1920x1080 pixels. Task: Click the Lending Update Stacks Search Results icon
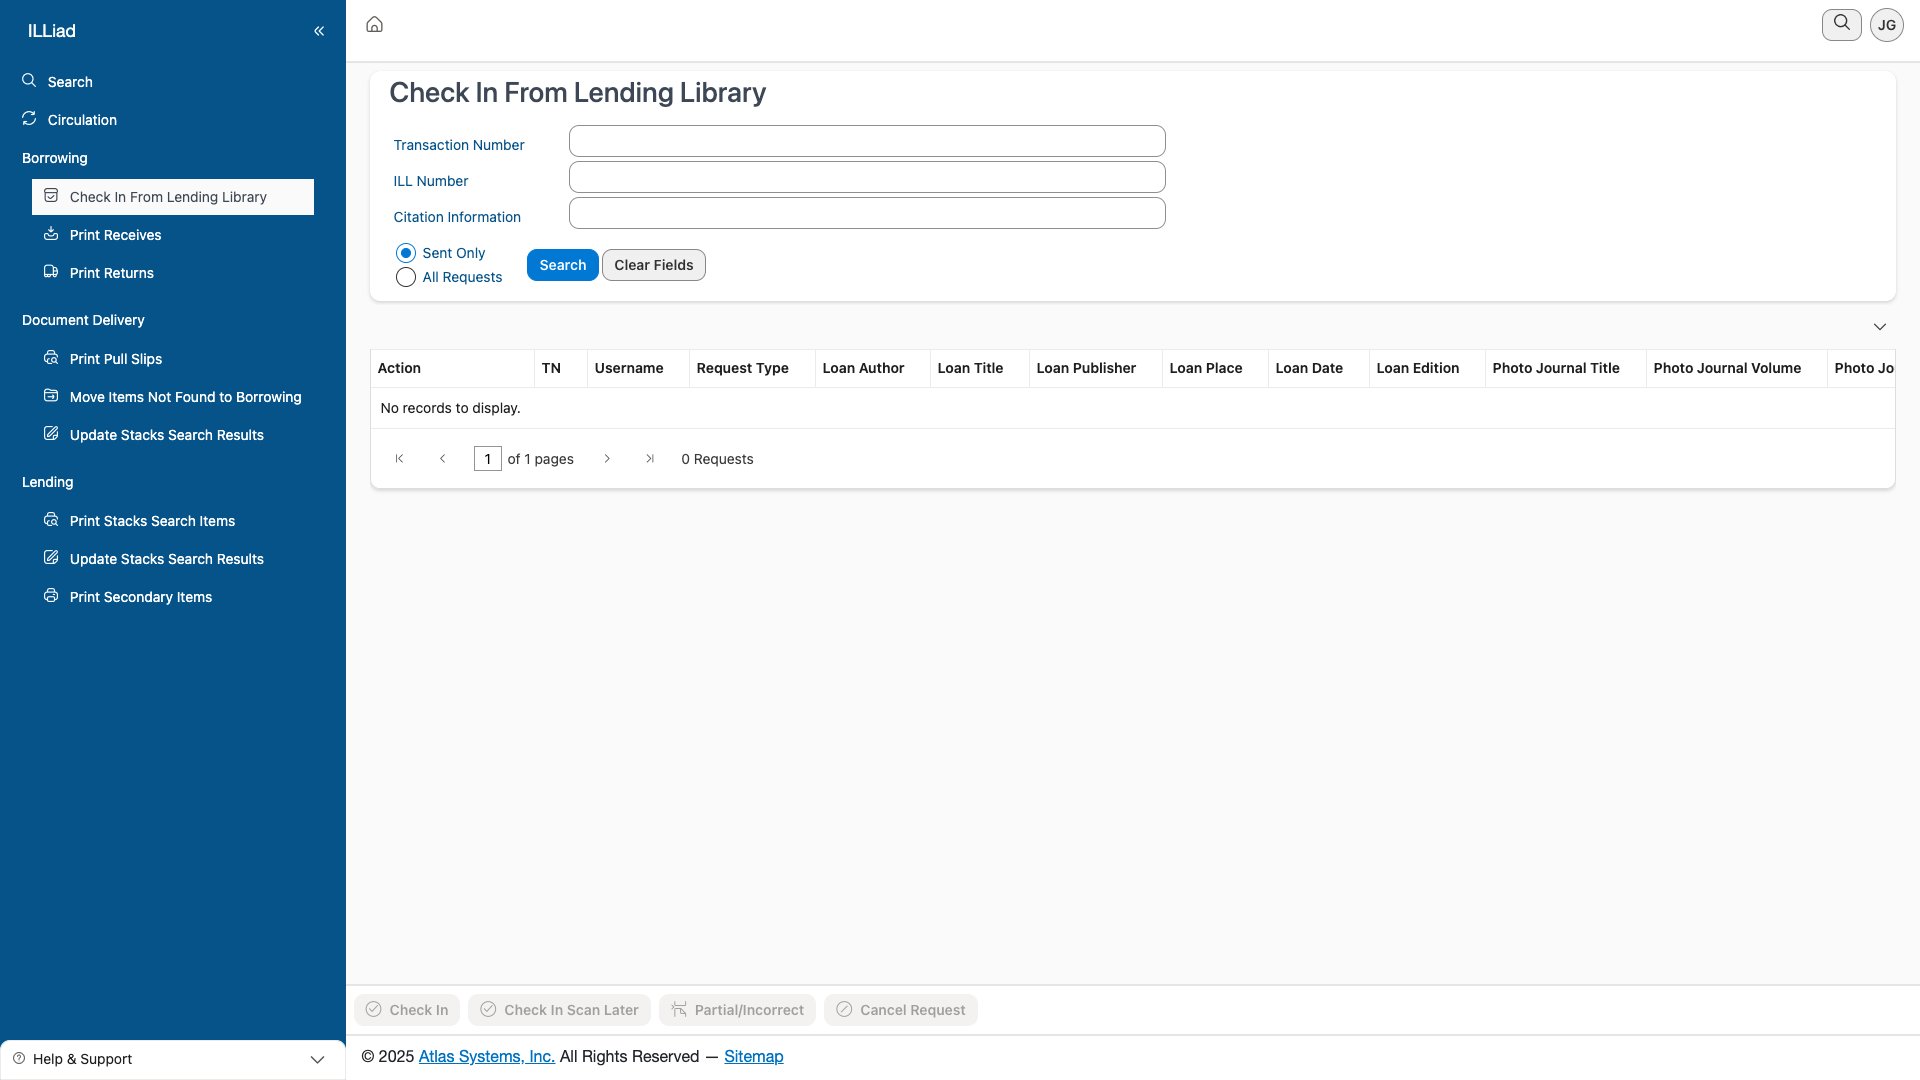51,558
